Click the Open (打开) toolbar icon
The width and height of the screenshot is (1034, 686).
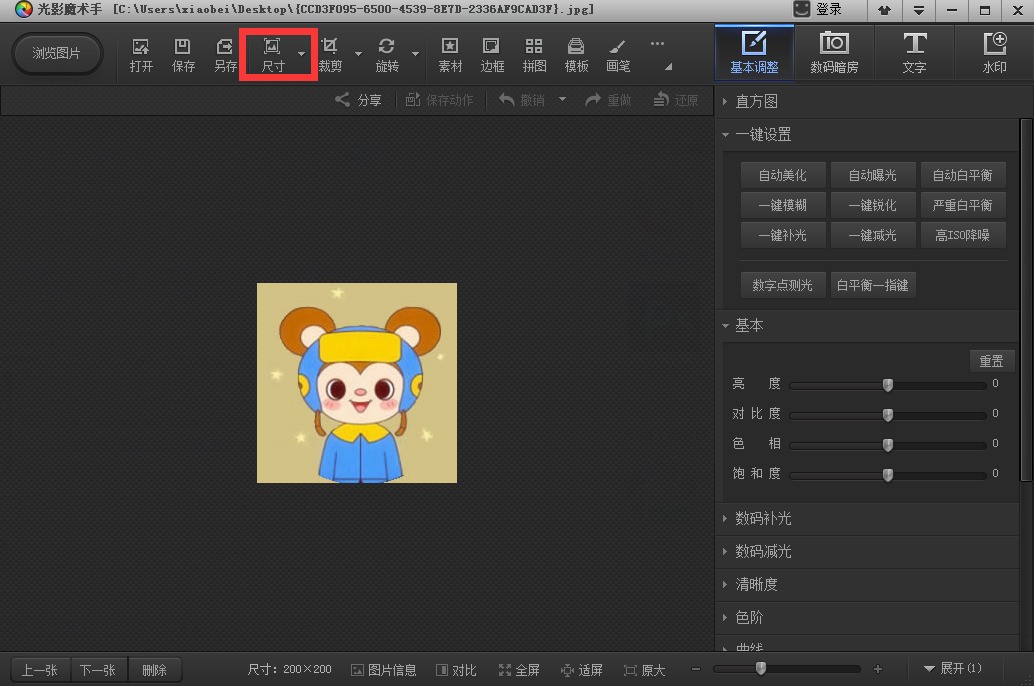(x=141, y=54)
